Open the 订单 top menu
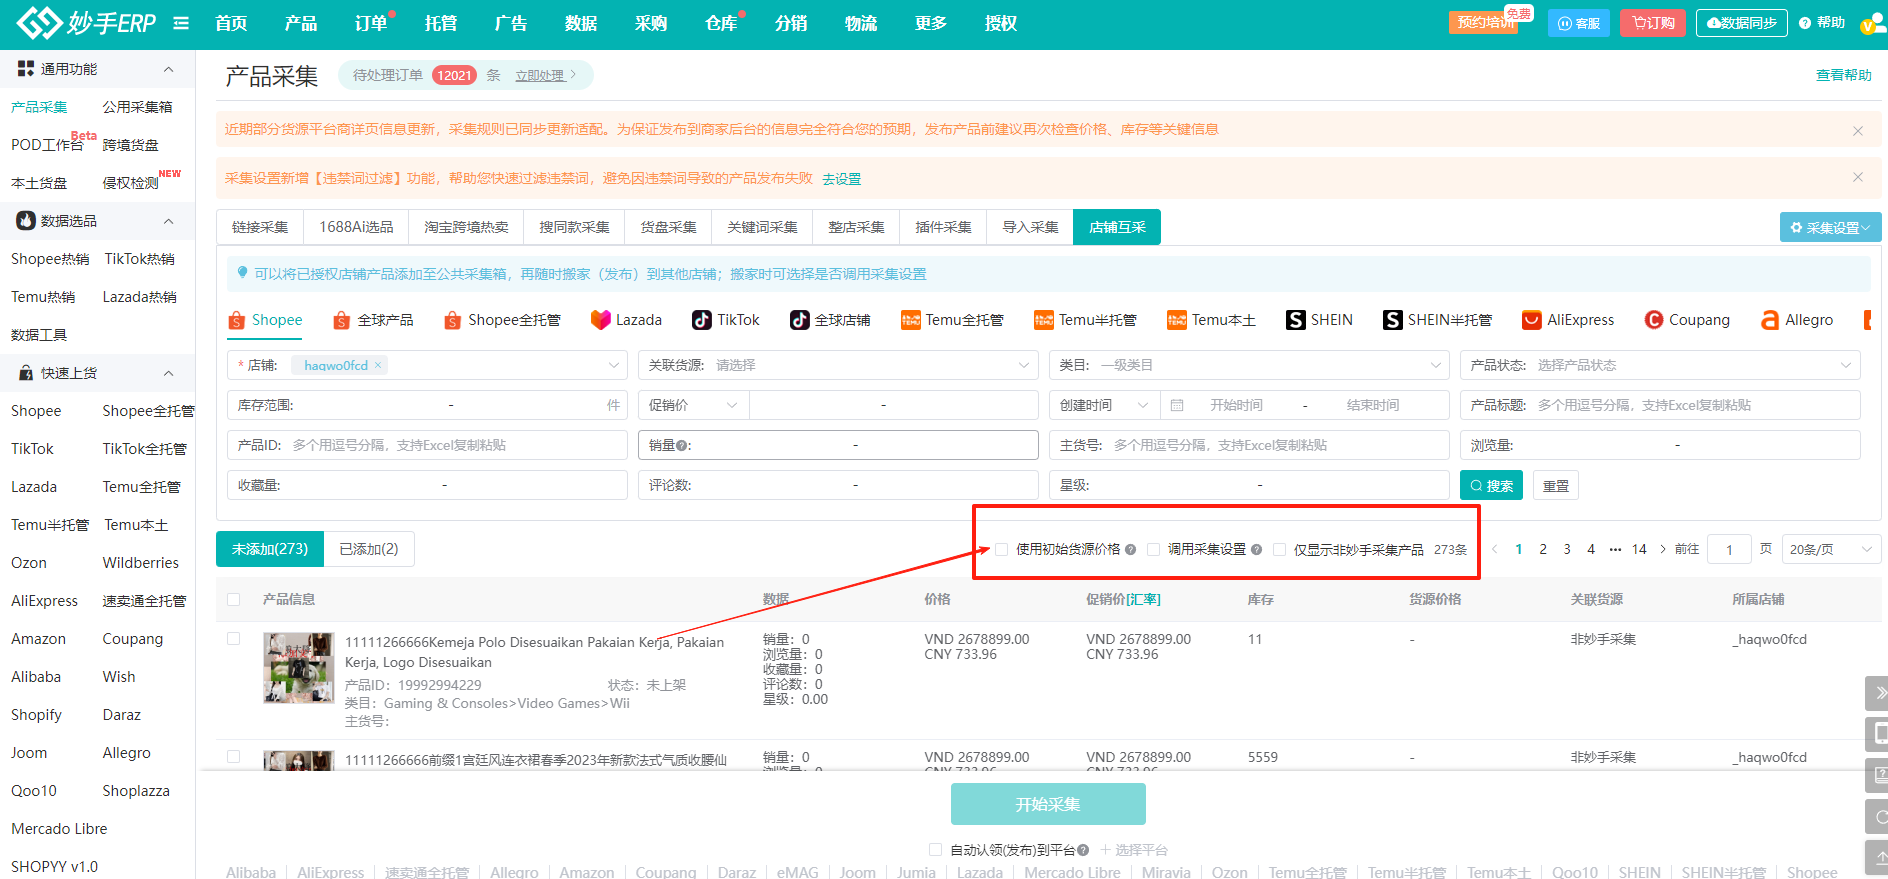The image size is (1888, 879). 371,23
